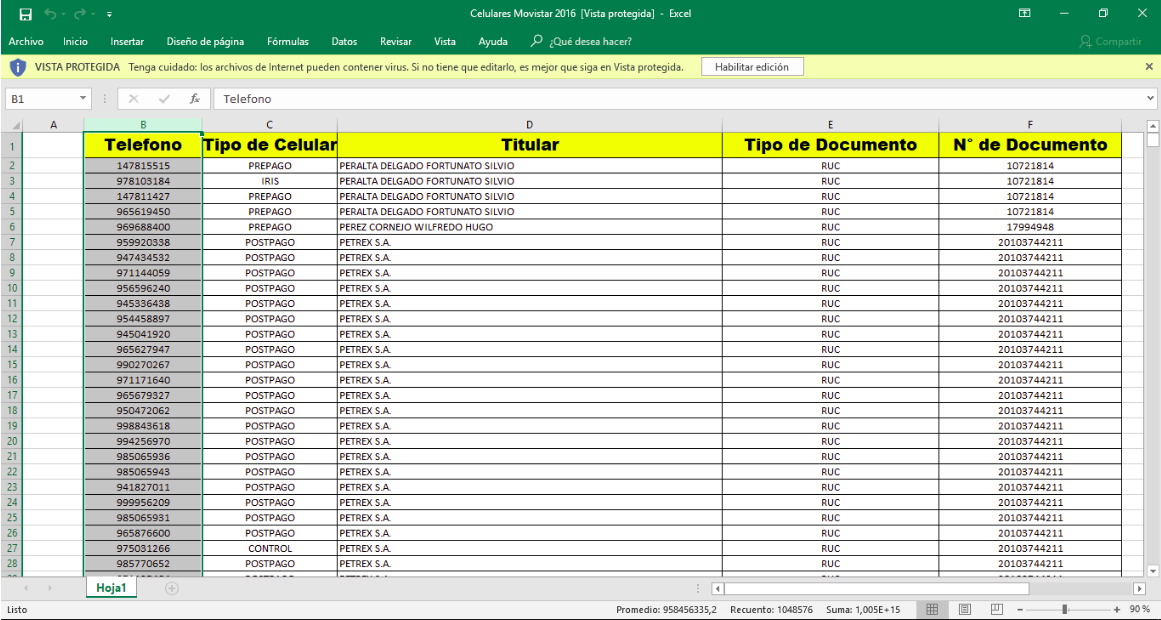The width and height of the screenshot is (1161, 620).
Task: Click previous sheet navigation arrow
Action: pos(26,588)
